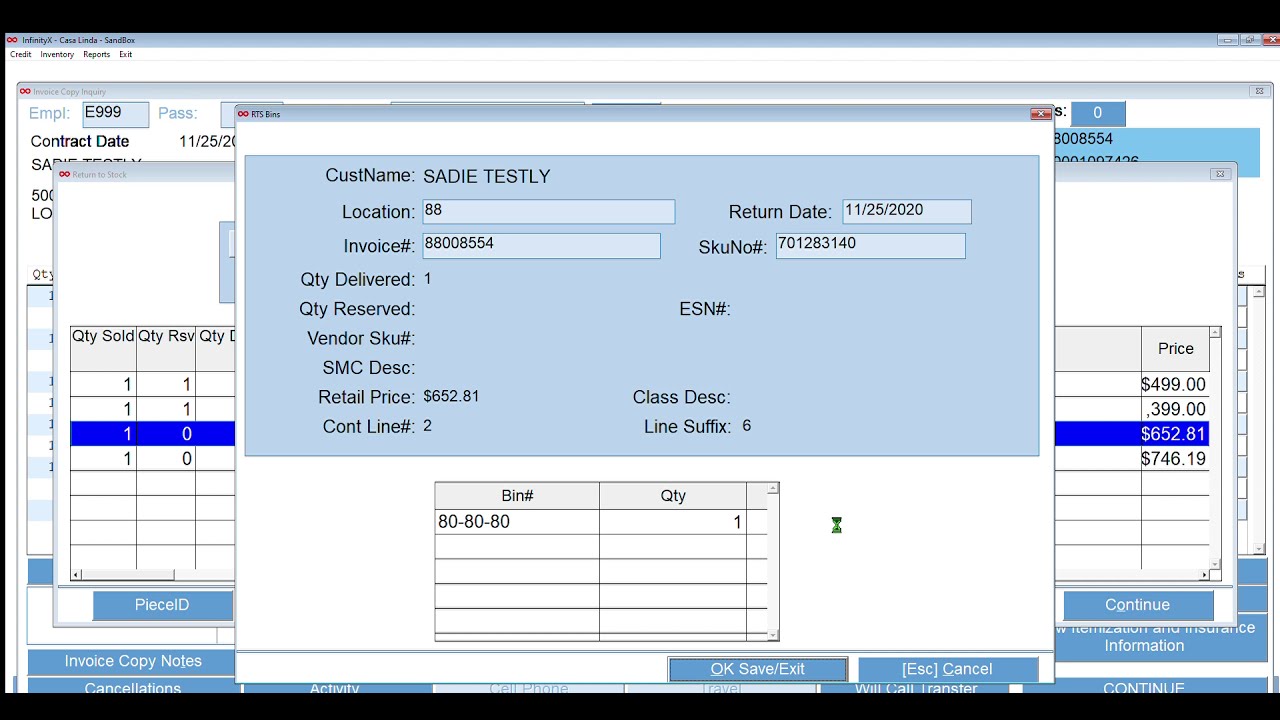The width and height of the screenshot is (1280, 720).
Task: Click the Bin# column header
Action: point(517,496)
